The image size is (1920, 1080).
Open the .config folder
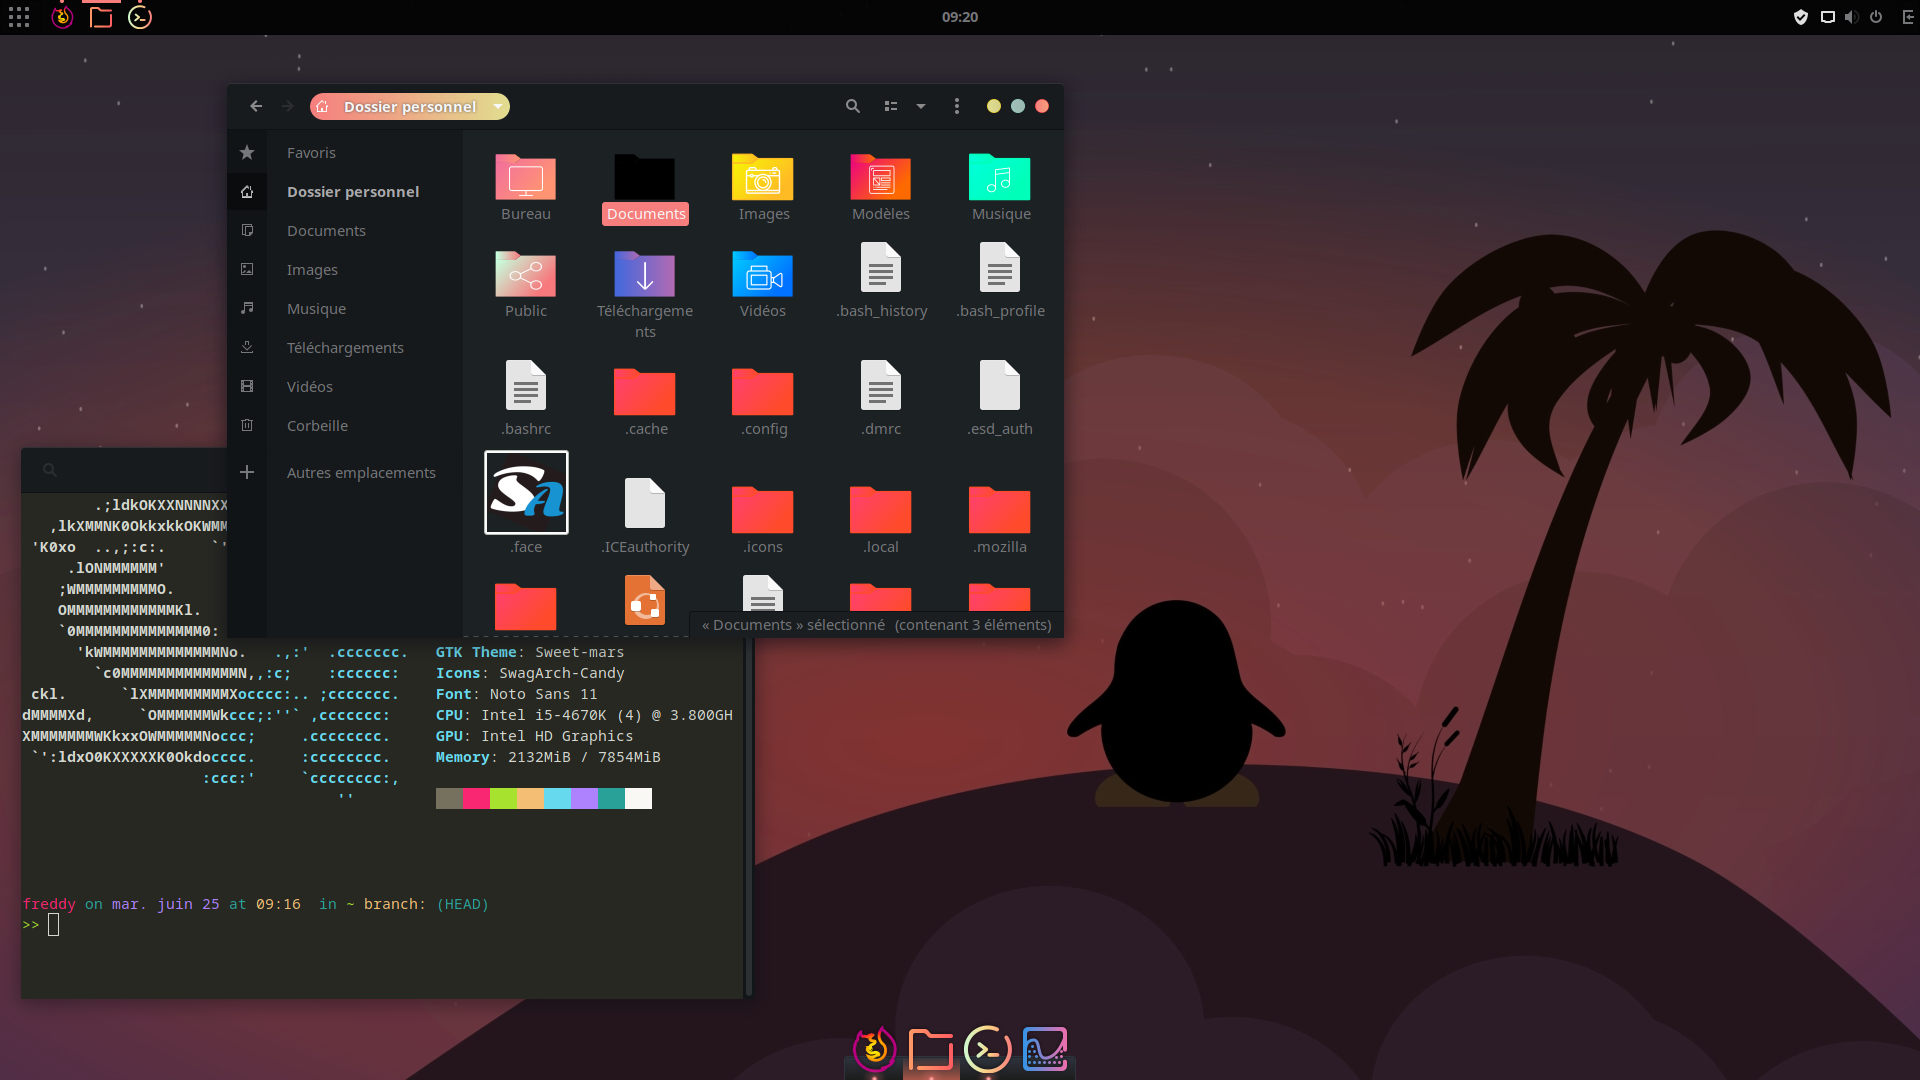(763, 392)
